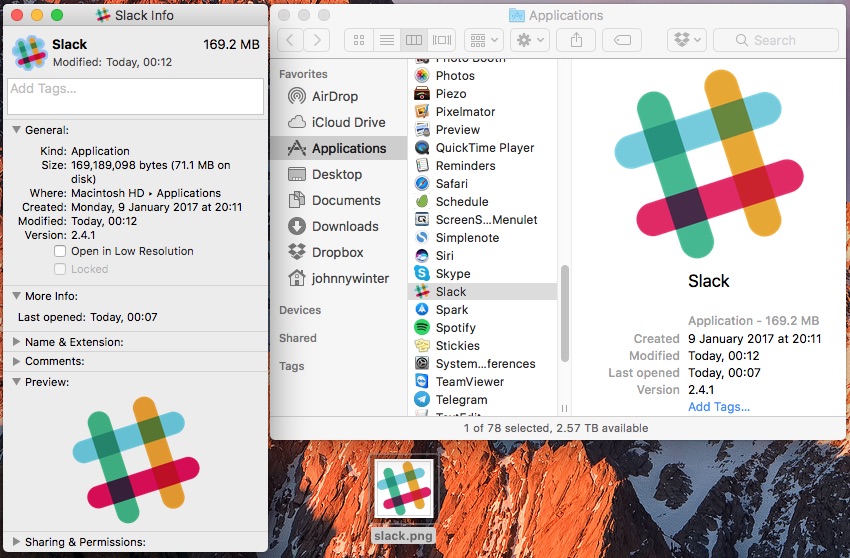This screenshot has height=558, width=850.
Task: Select the Pixelmator app icon
Action: tap(422, 111)
